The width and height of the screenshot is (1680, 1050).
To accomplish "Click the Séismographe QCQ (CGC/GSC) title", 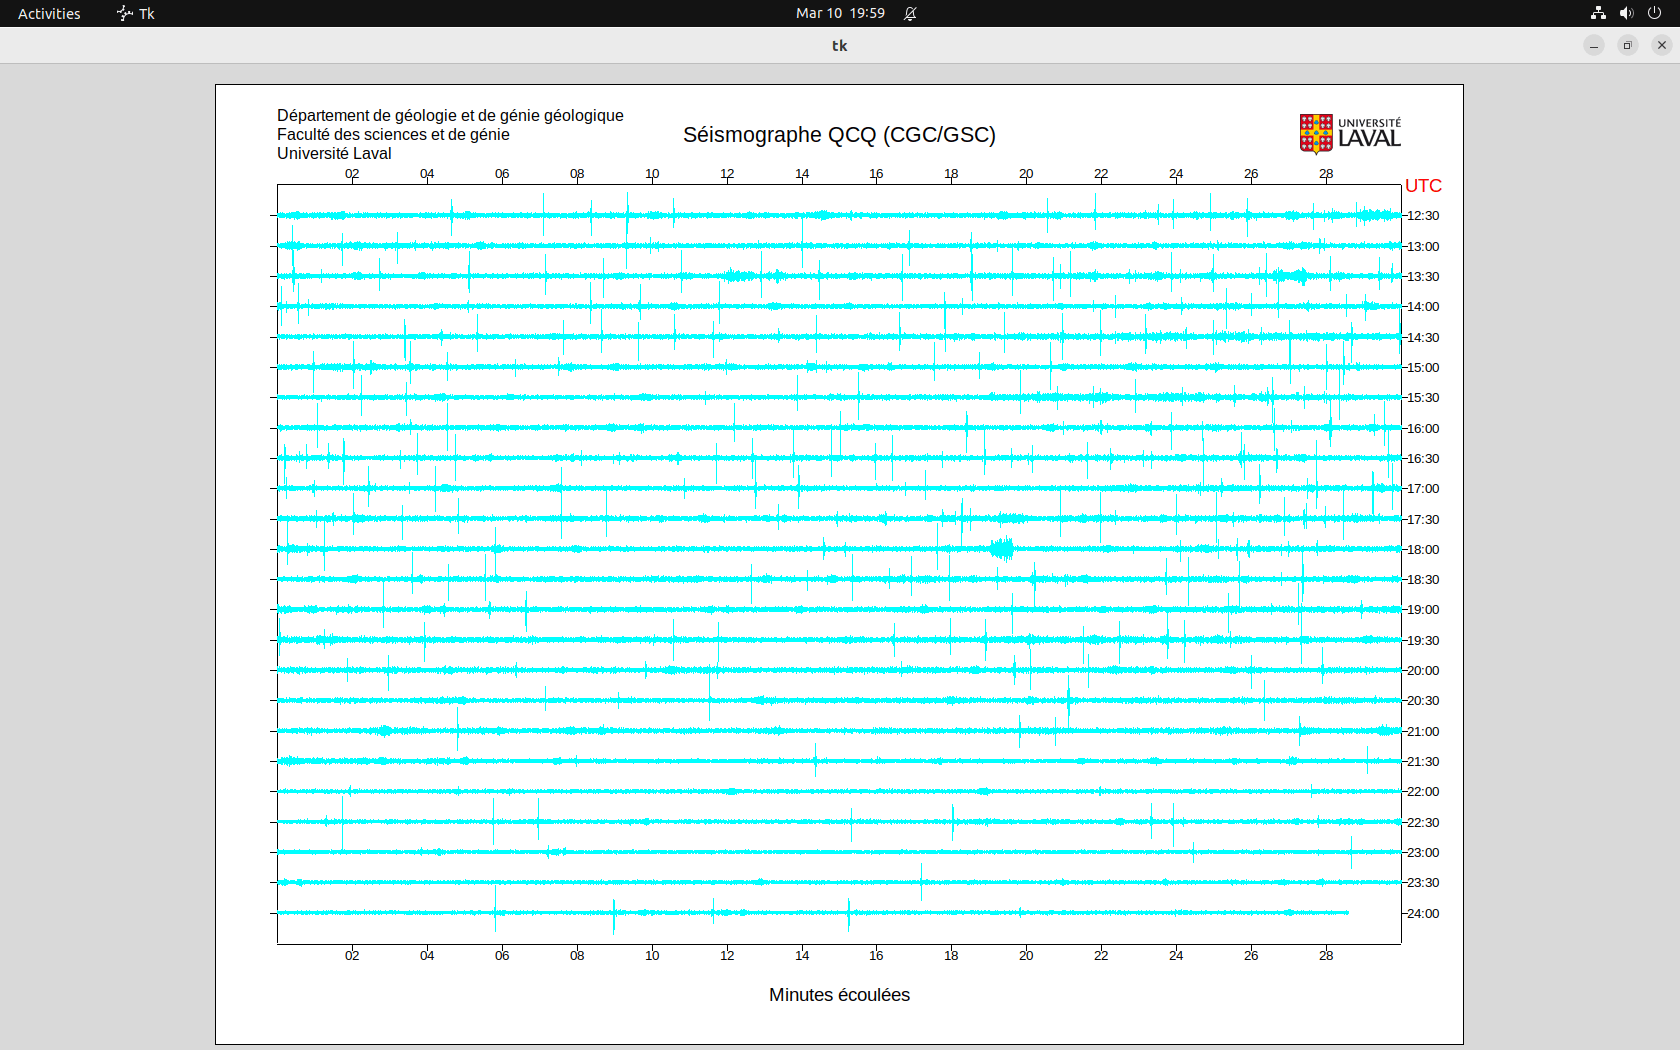I will pyautogui.click(x=839, y=135).
